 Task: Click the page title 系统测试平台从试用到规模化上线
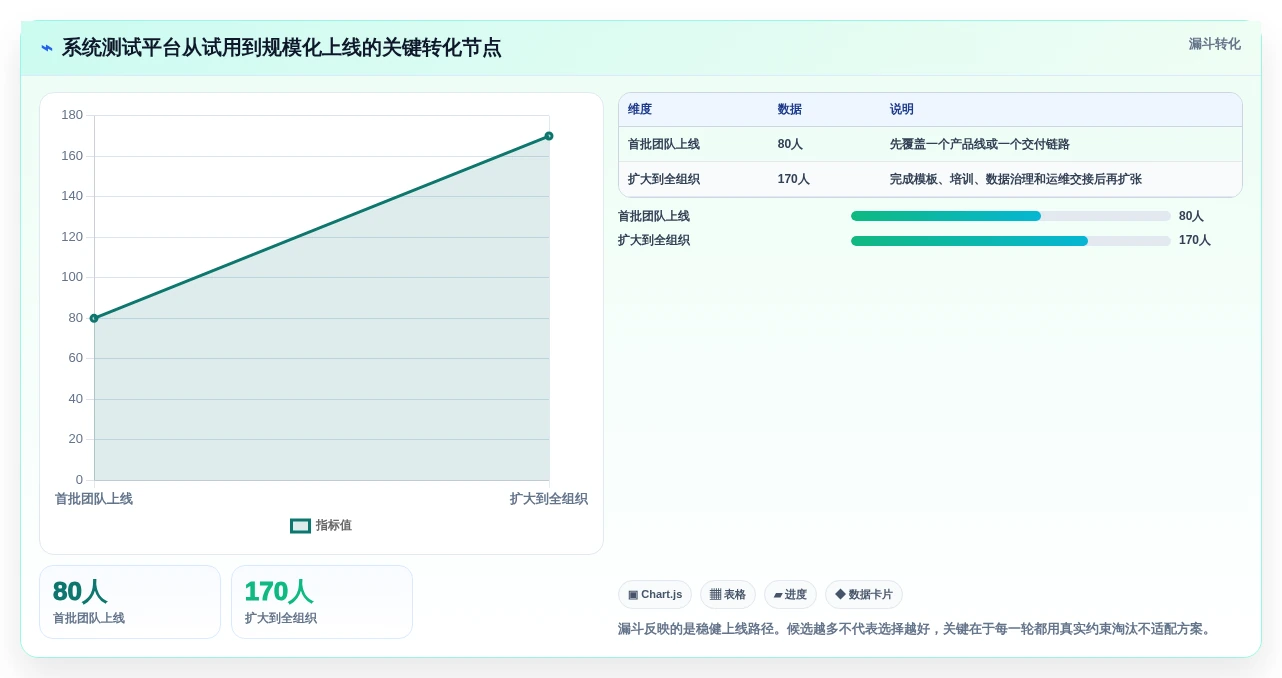(282, 48)
